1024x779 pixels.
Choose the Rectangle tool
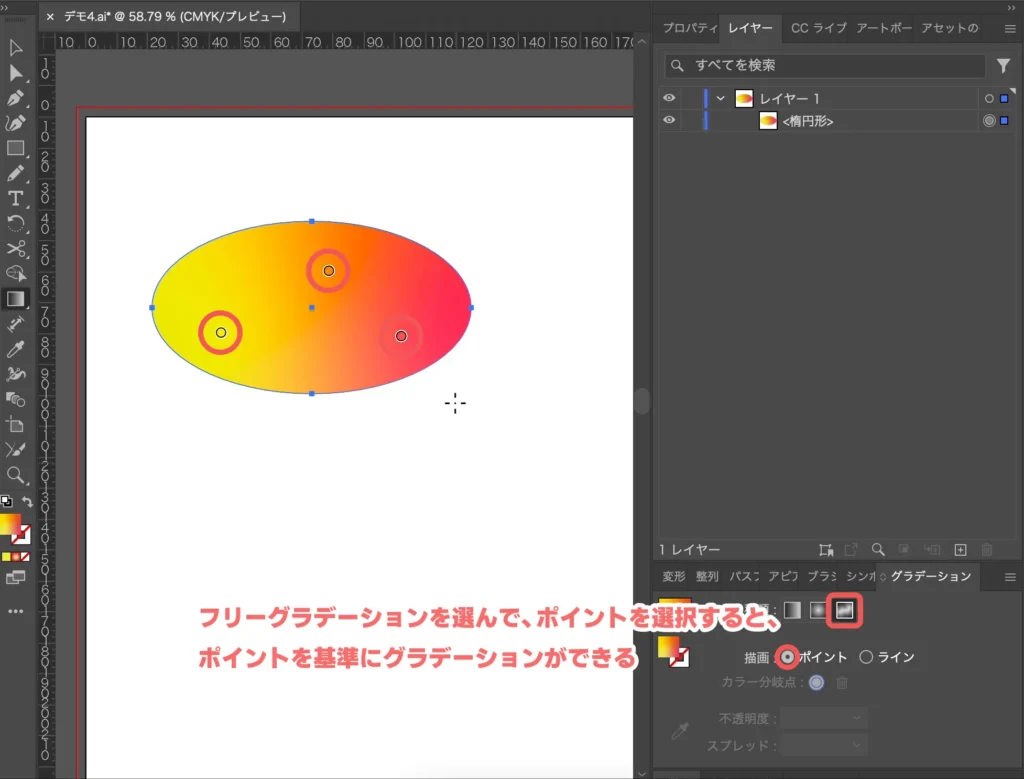pos(15,148)
